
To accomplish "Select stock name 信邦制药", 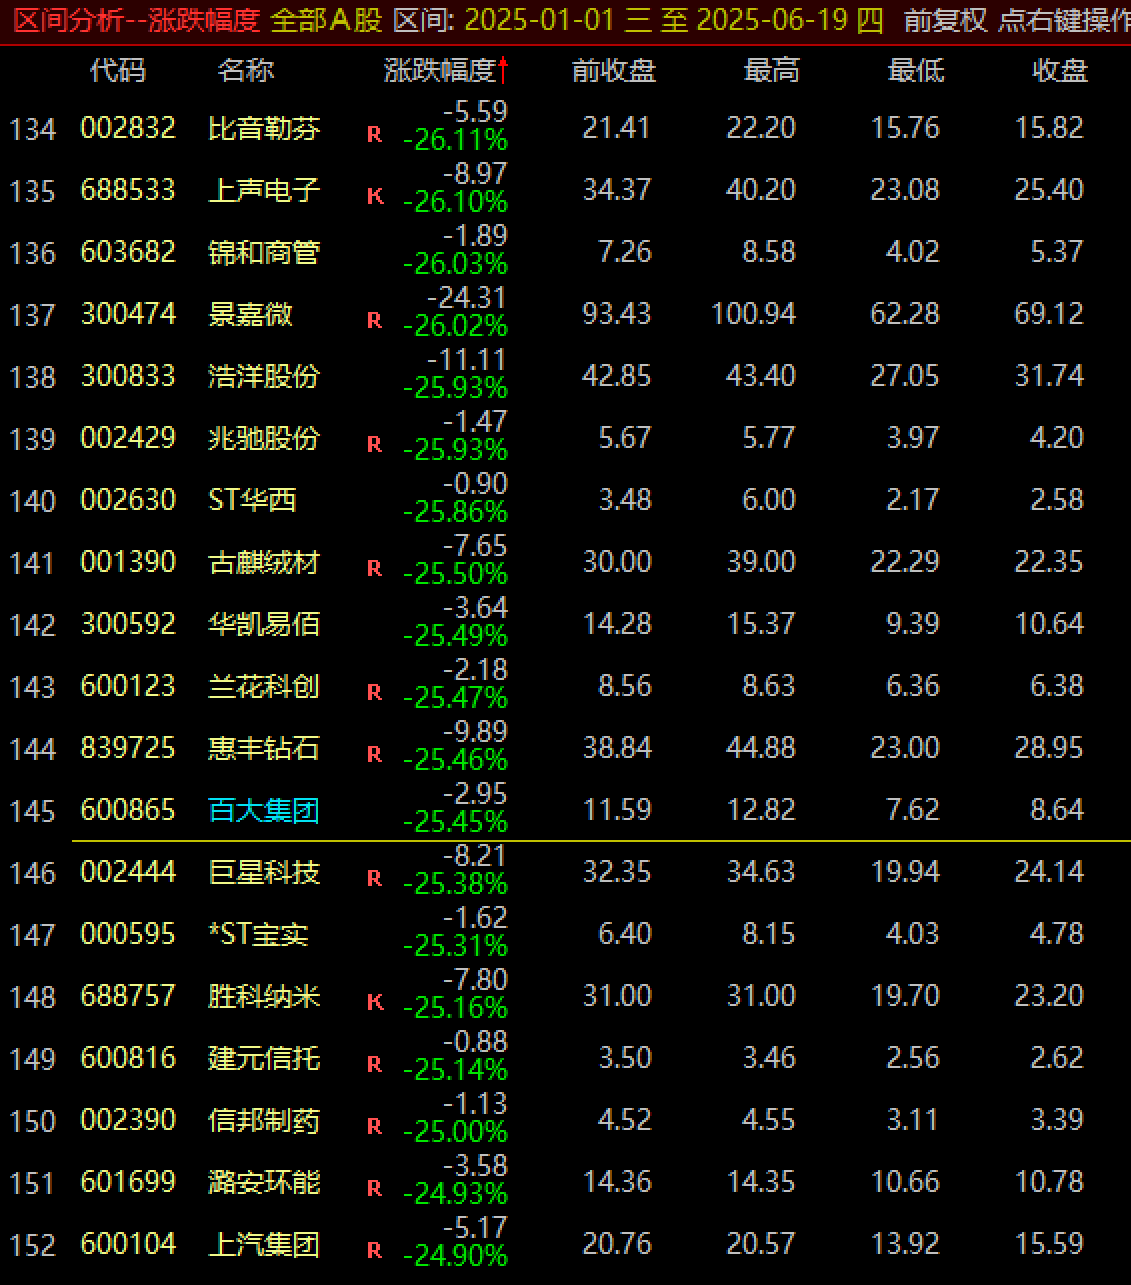I will [x=264, y=1120].
